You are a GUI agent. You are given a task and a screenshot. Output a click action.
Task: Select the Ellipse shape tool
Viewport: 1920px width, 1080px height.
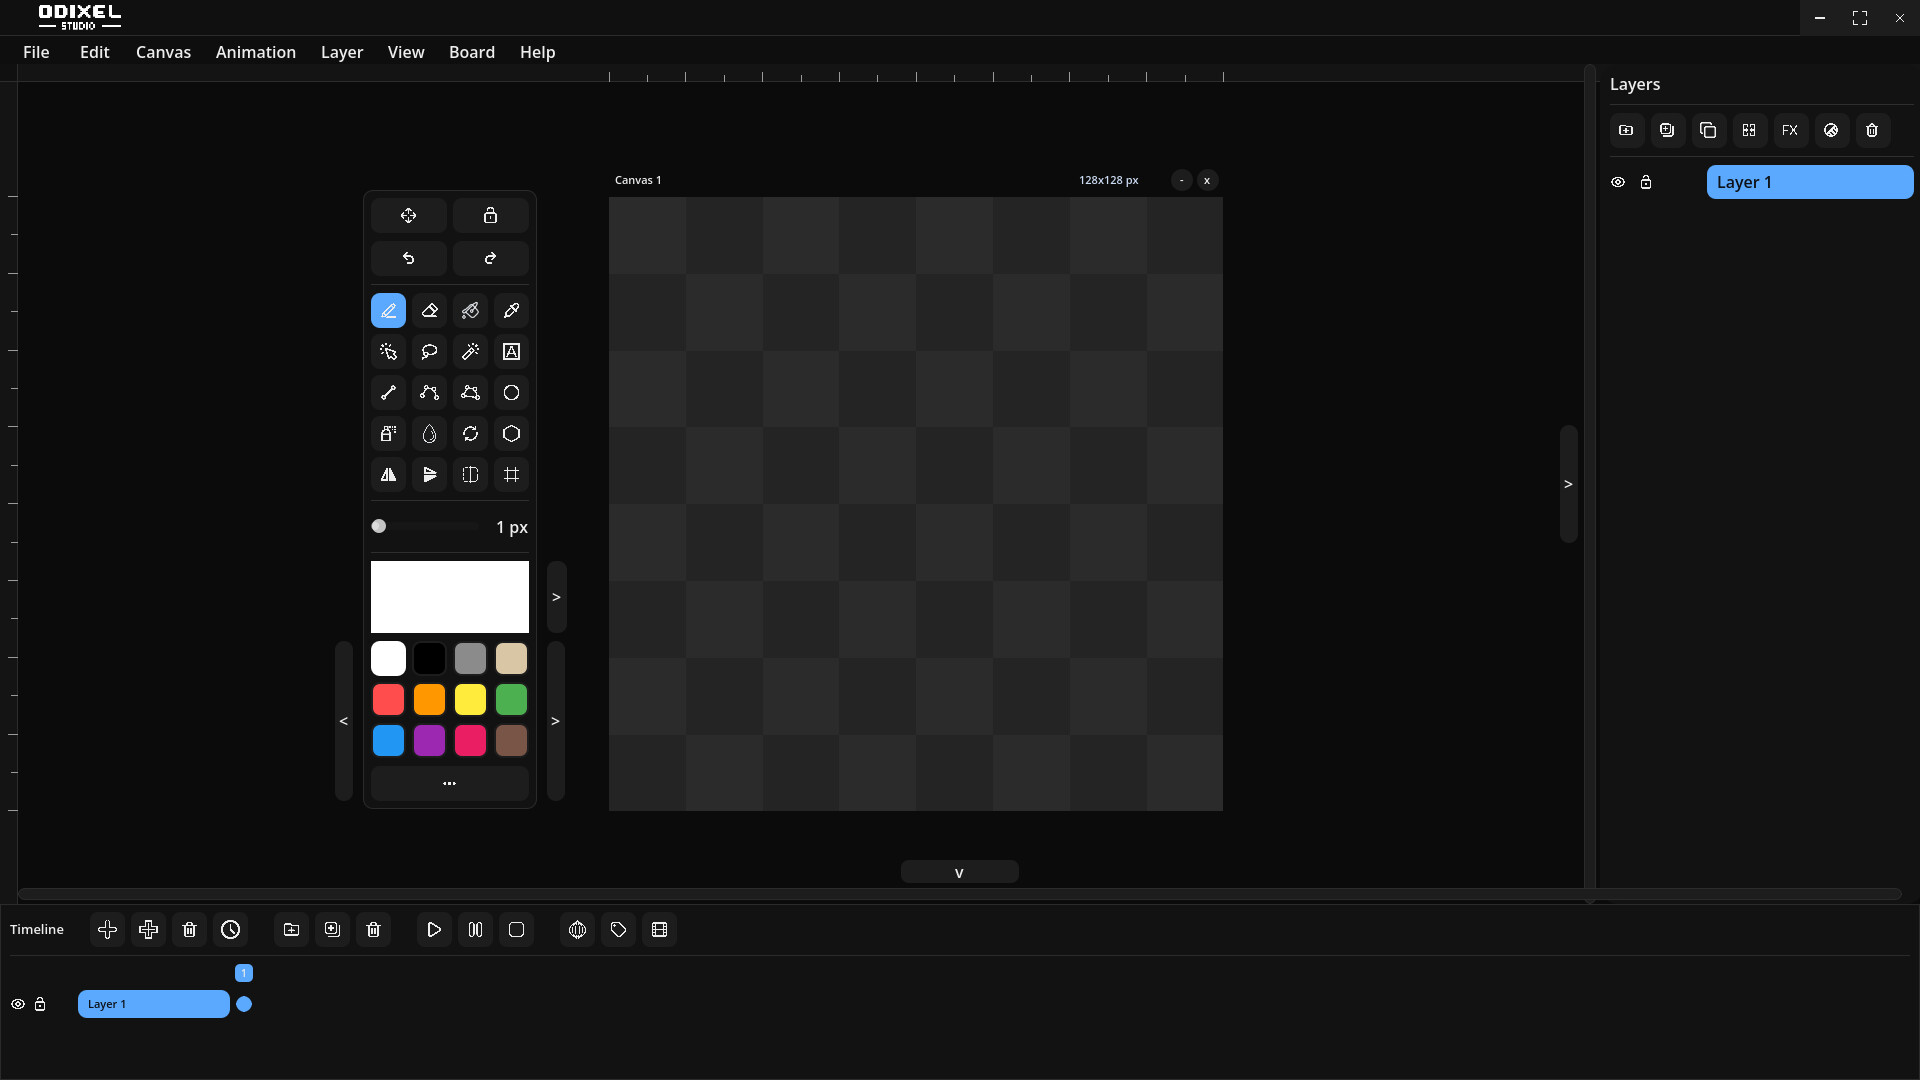point(511,393)
